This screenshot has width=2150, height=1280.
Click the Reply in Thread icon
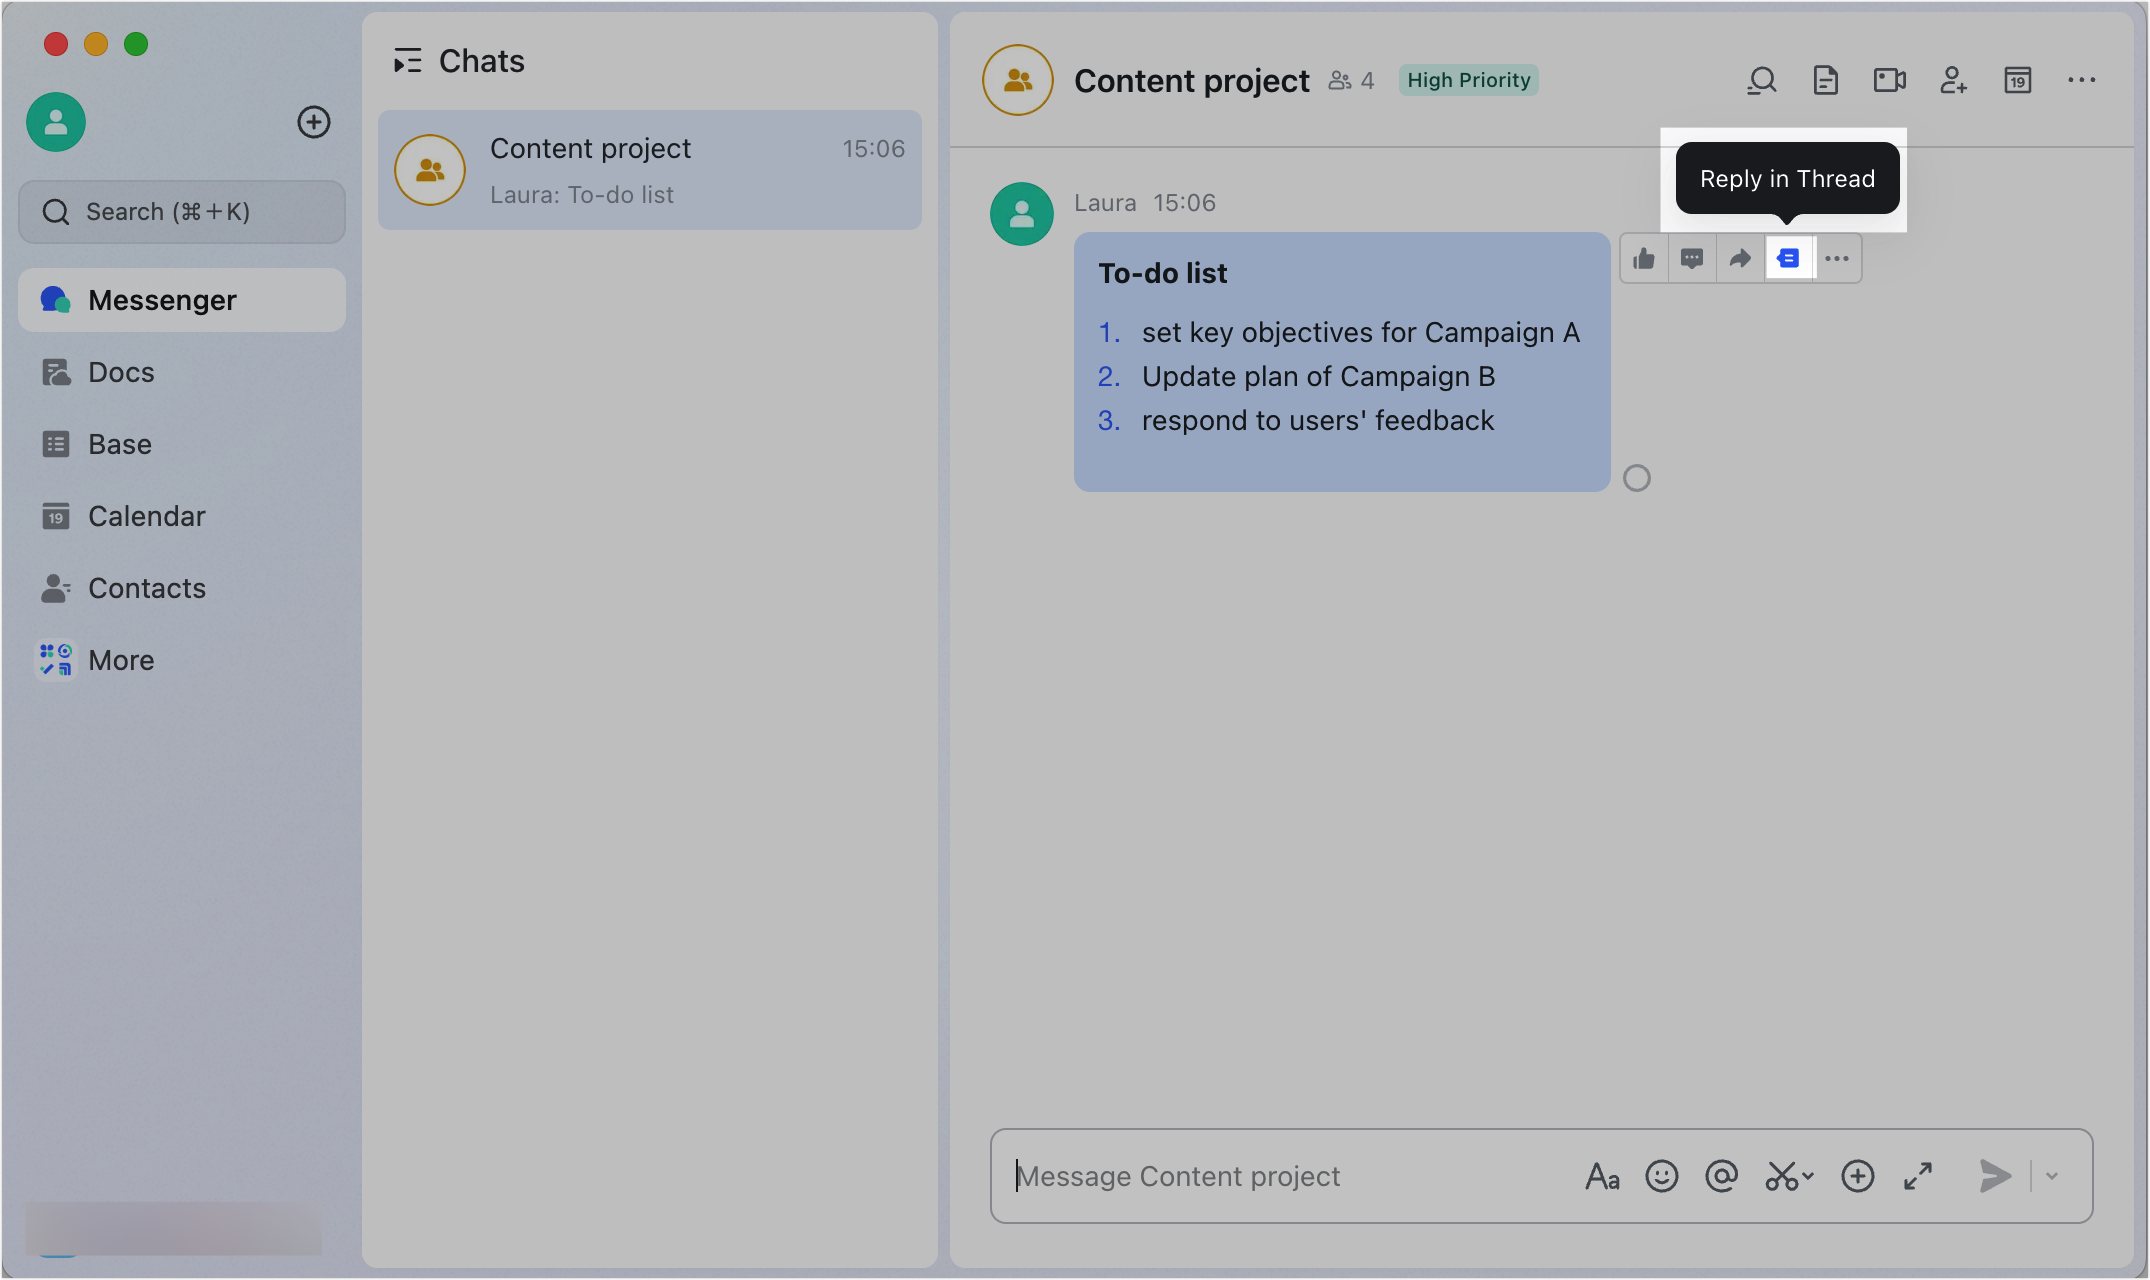pos(1788,259)
